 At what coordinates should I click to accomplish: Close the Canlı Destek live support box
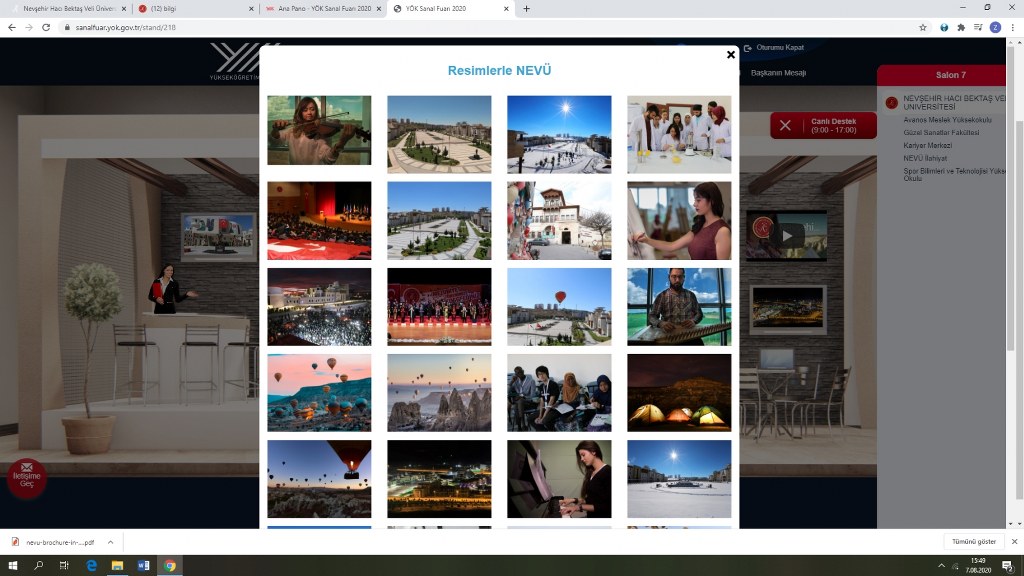785,125
